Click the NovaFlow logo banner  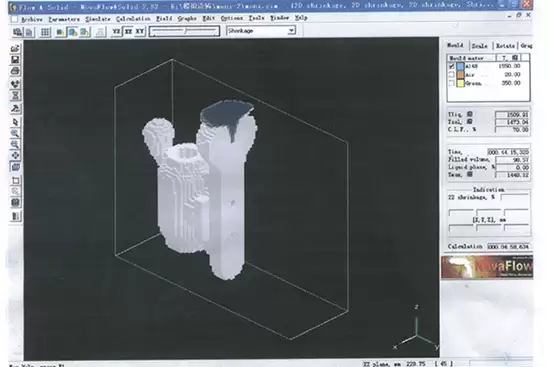(x=487, y=267)
